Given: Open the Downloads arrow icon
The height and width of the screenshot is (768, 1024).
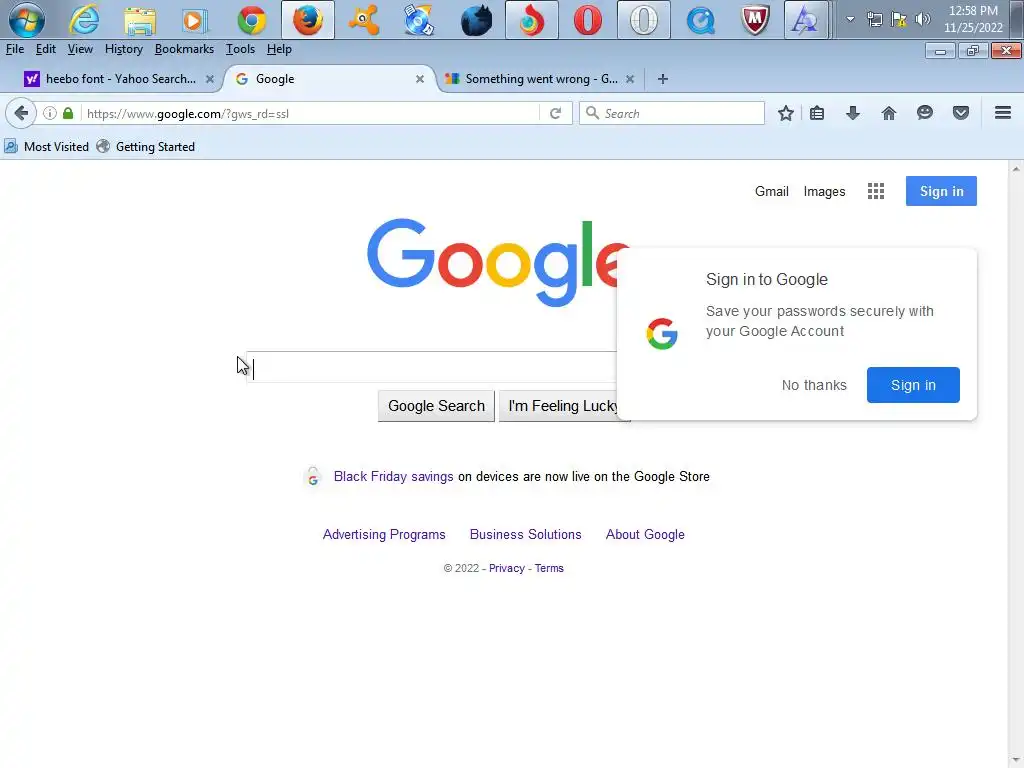Looking at the screenshot, I should tap(852, 113).
